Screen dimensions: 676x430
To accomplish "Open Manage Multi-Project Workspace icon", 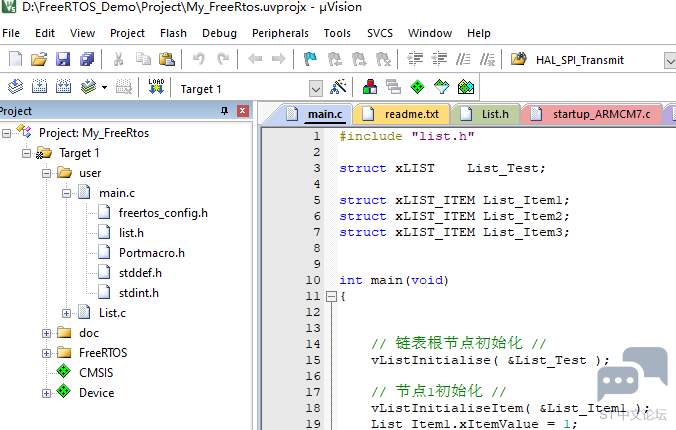I will click(393, 87).
